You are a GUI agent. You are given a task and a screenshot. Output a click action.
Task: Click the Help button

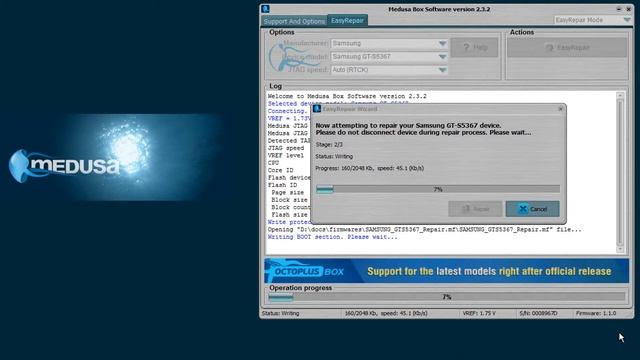coord(474,47)
